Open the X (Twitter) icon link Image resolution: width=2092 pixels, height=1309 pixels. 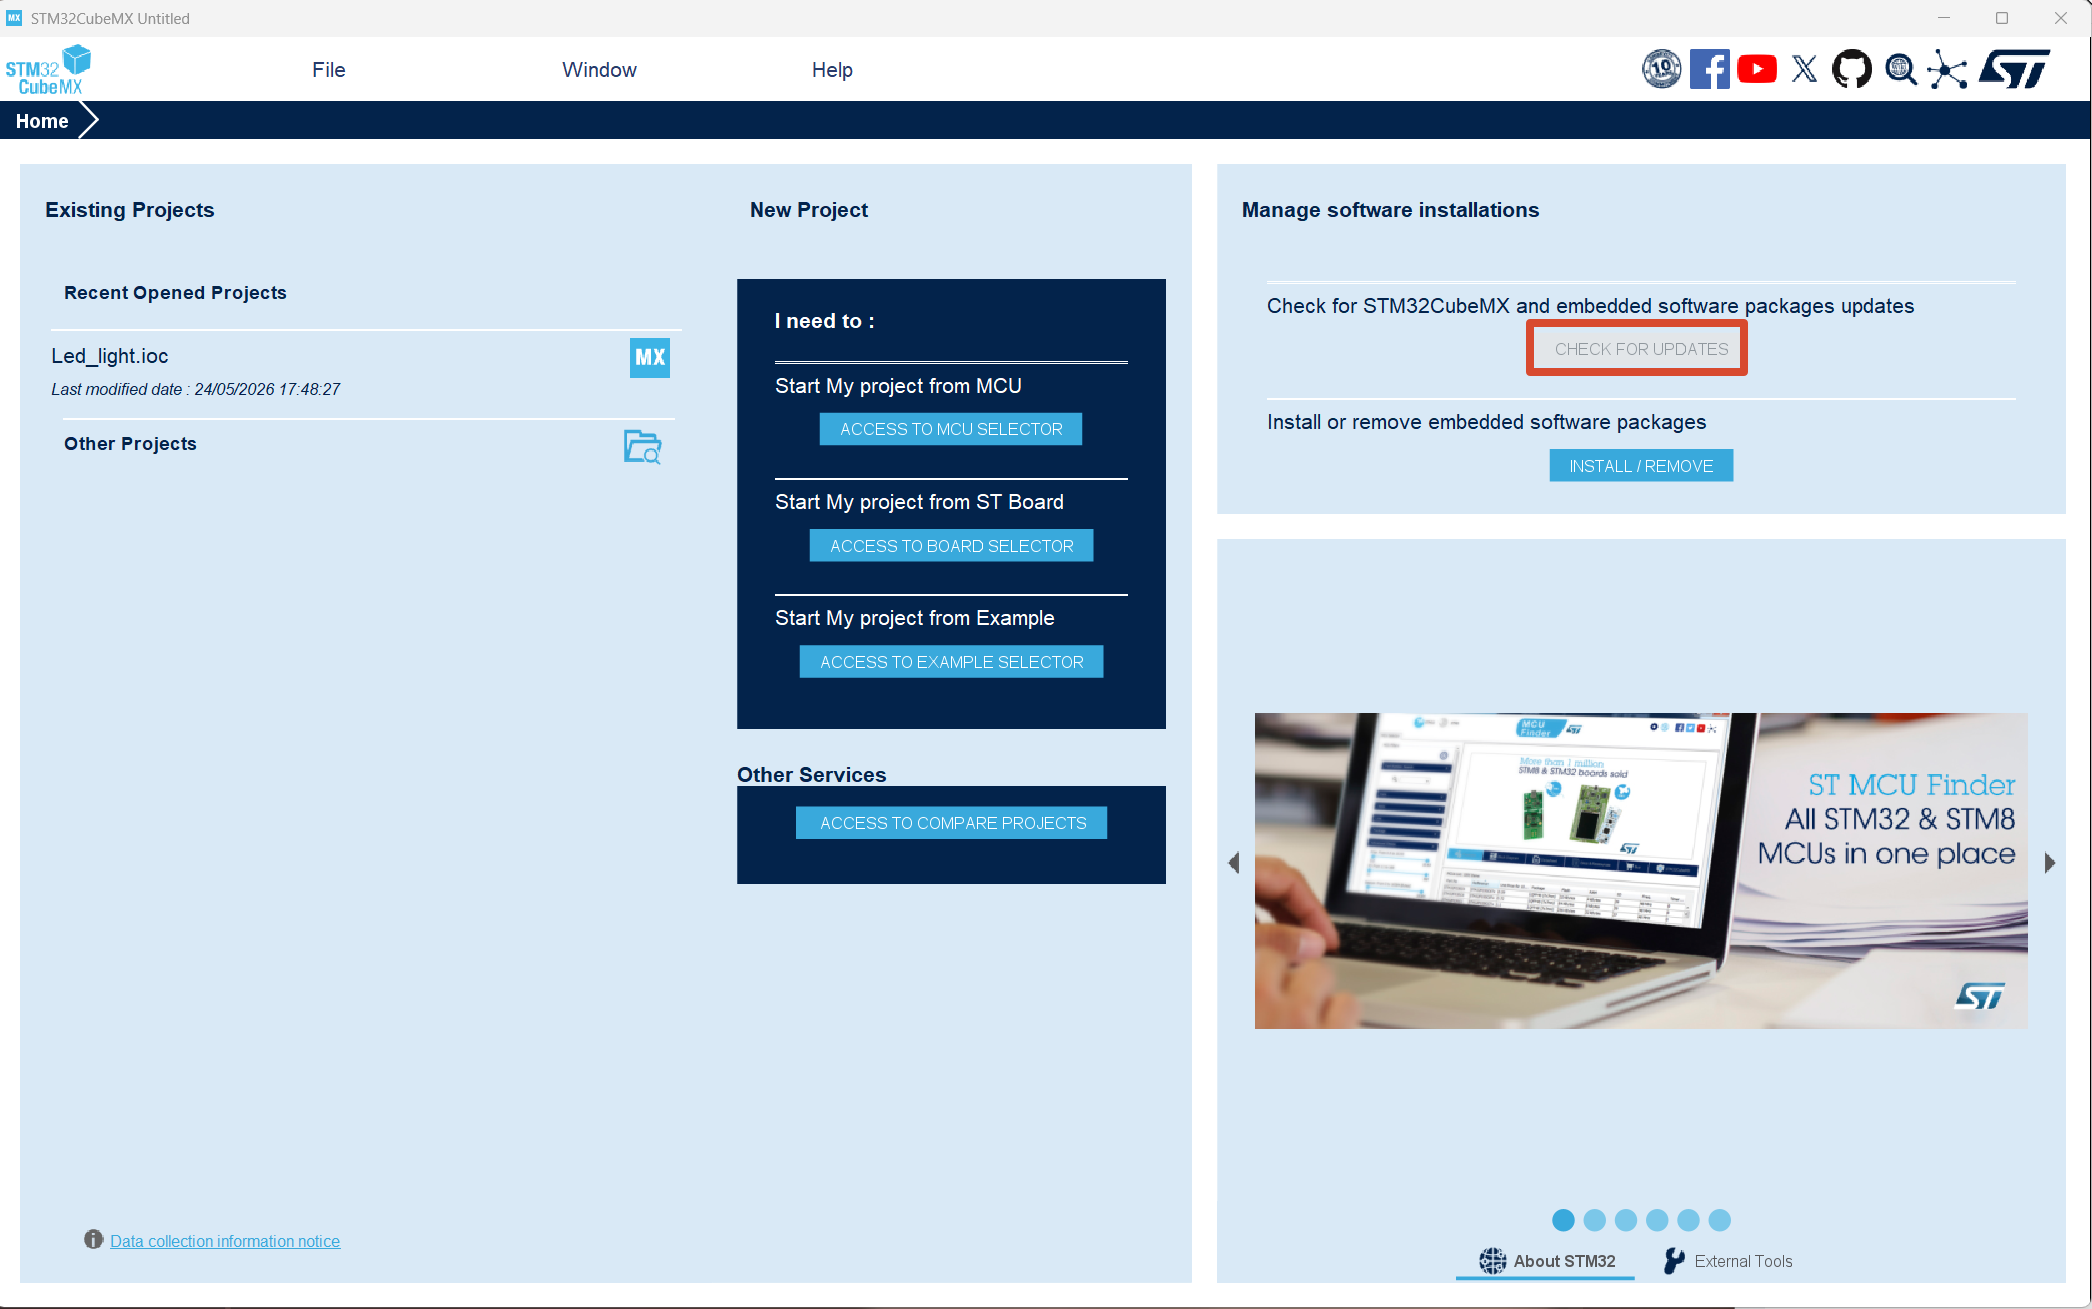point(1804,69)
